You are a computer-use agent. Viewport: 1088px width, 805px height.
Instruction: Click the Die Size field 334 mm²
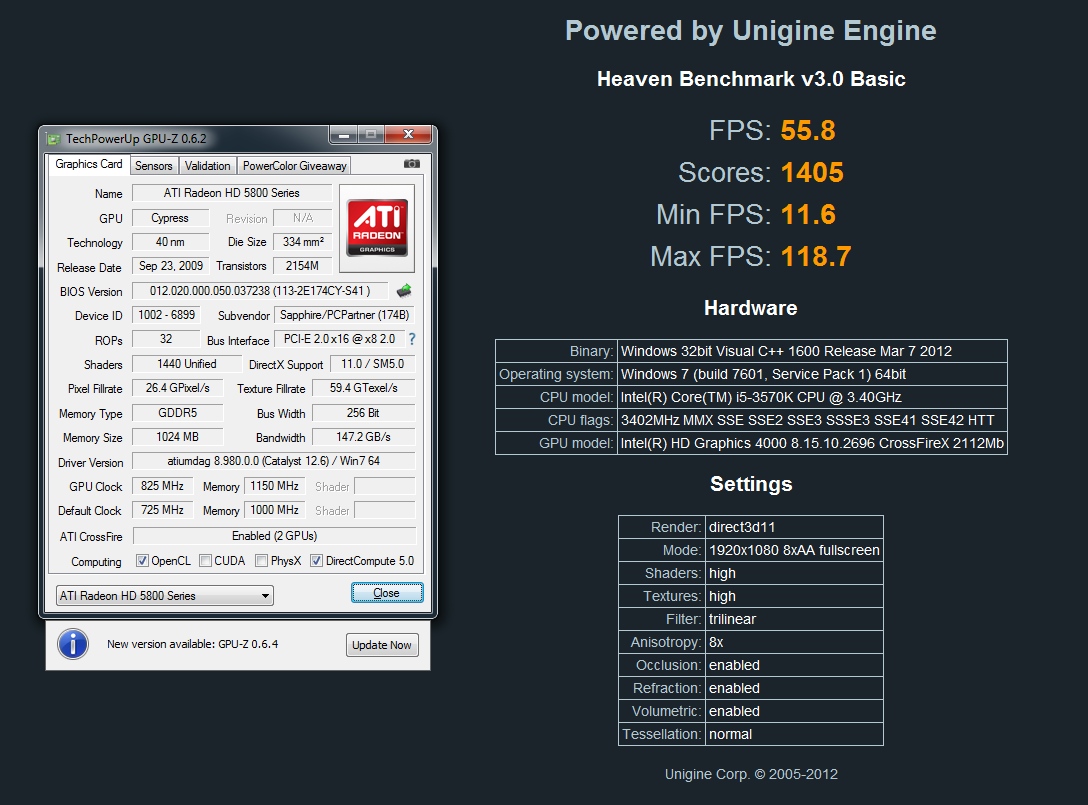point(303,242)
